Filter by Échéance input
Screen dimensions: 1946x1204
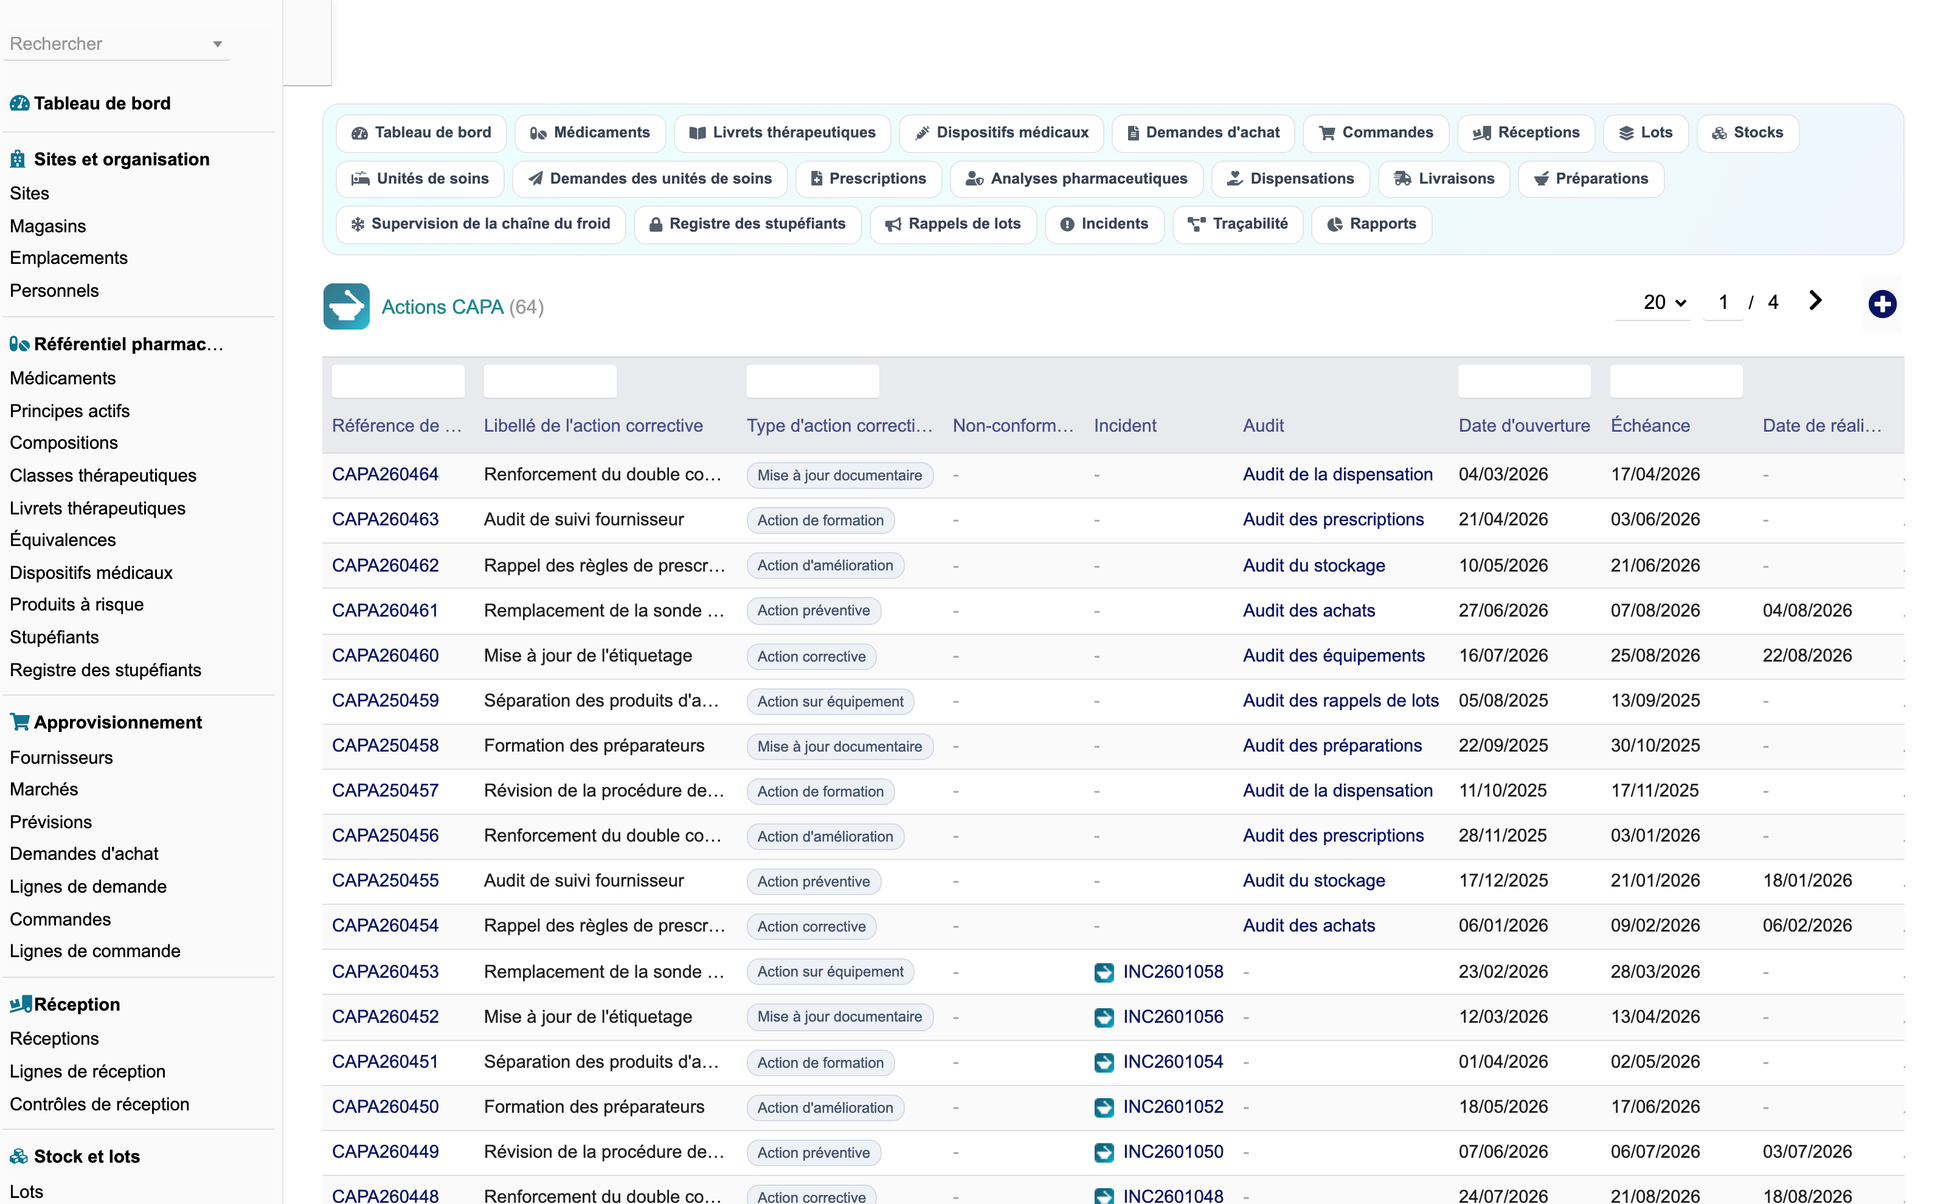[1676, 381]
